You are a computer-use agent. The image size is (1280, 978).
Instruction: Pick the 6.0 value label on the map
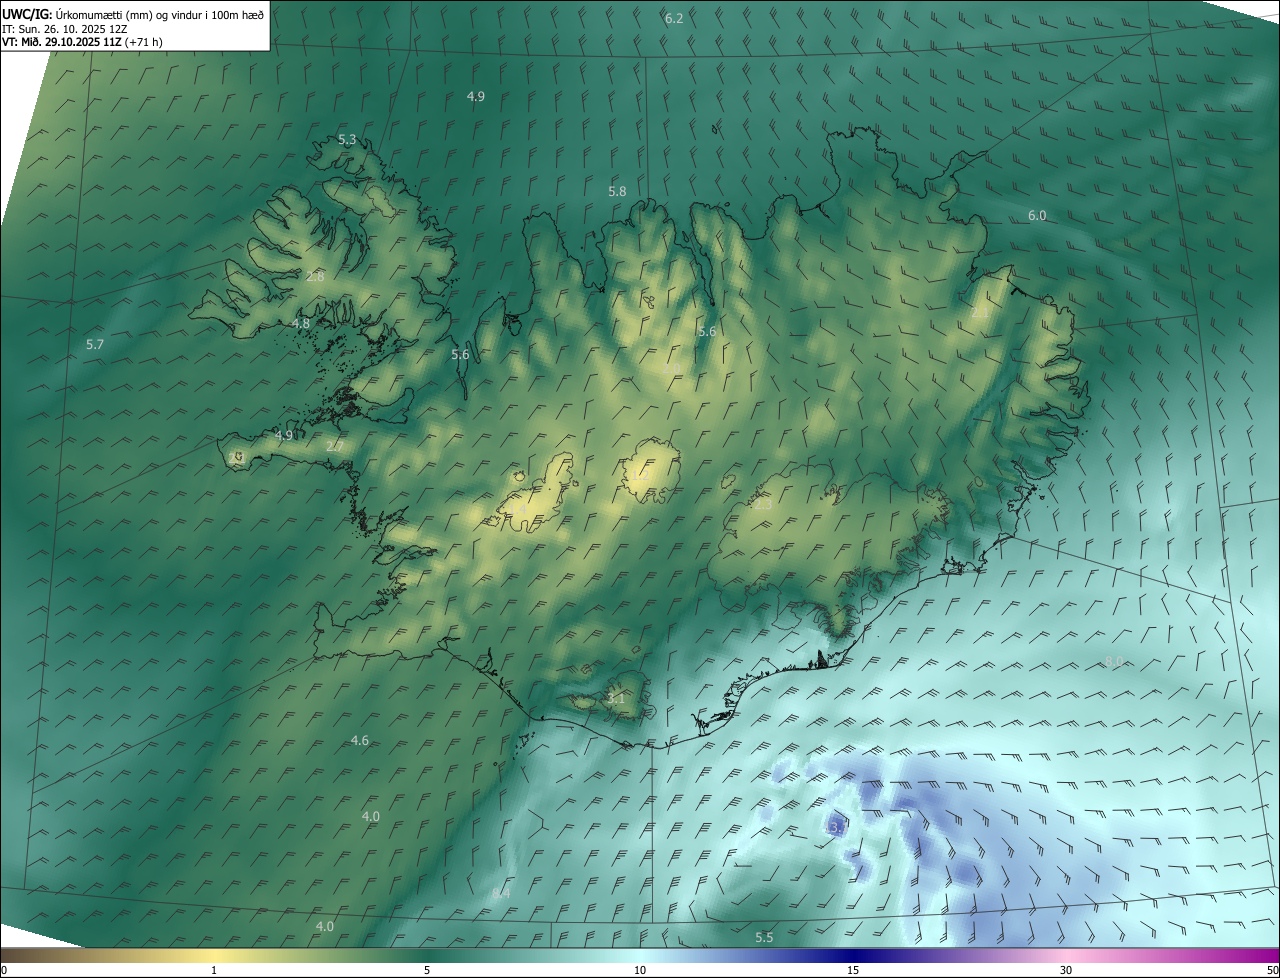pyautogui.click(x=1037, y=216)
